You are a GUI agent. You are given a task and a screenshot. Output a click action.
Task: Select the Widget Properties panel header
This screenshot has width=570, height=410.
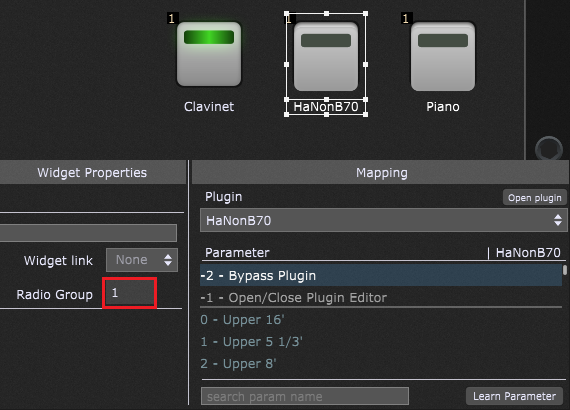coord(92,172)
